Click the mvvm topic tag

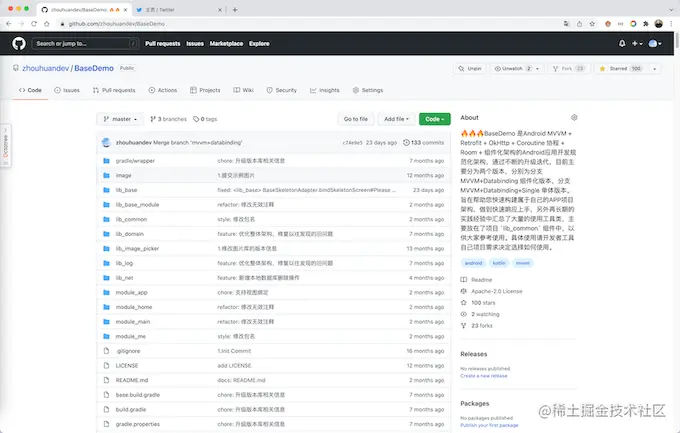coord(523,263)
